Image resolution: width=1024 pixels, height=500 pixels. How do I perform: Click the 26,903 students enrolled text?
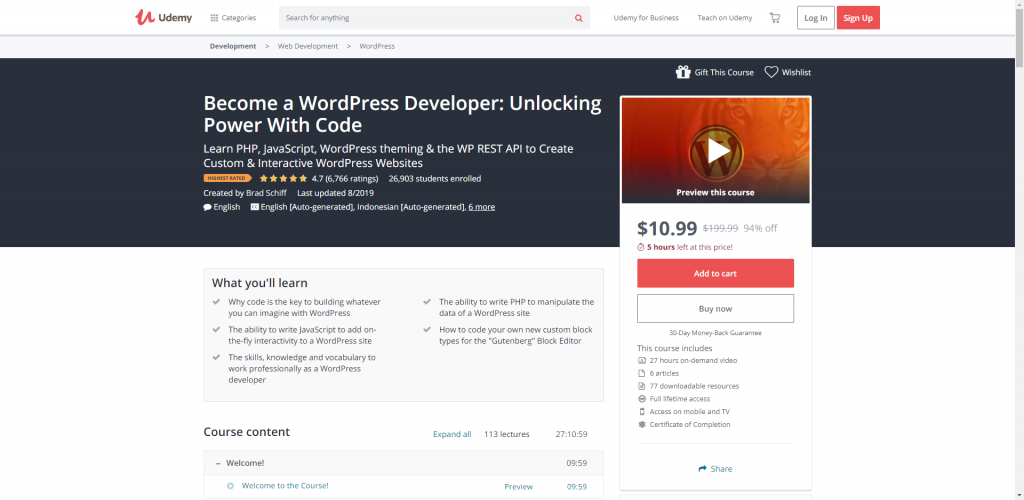435,178
